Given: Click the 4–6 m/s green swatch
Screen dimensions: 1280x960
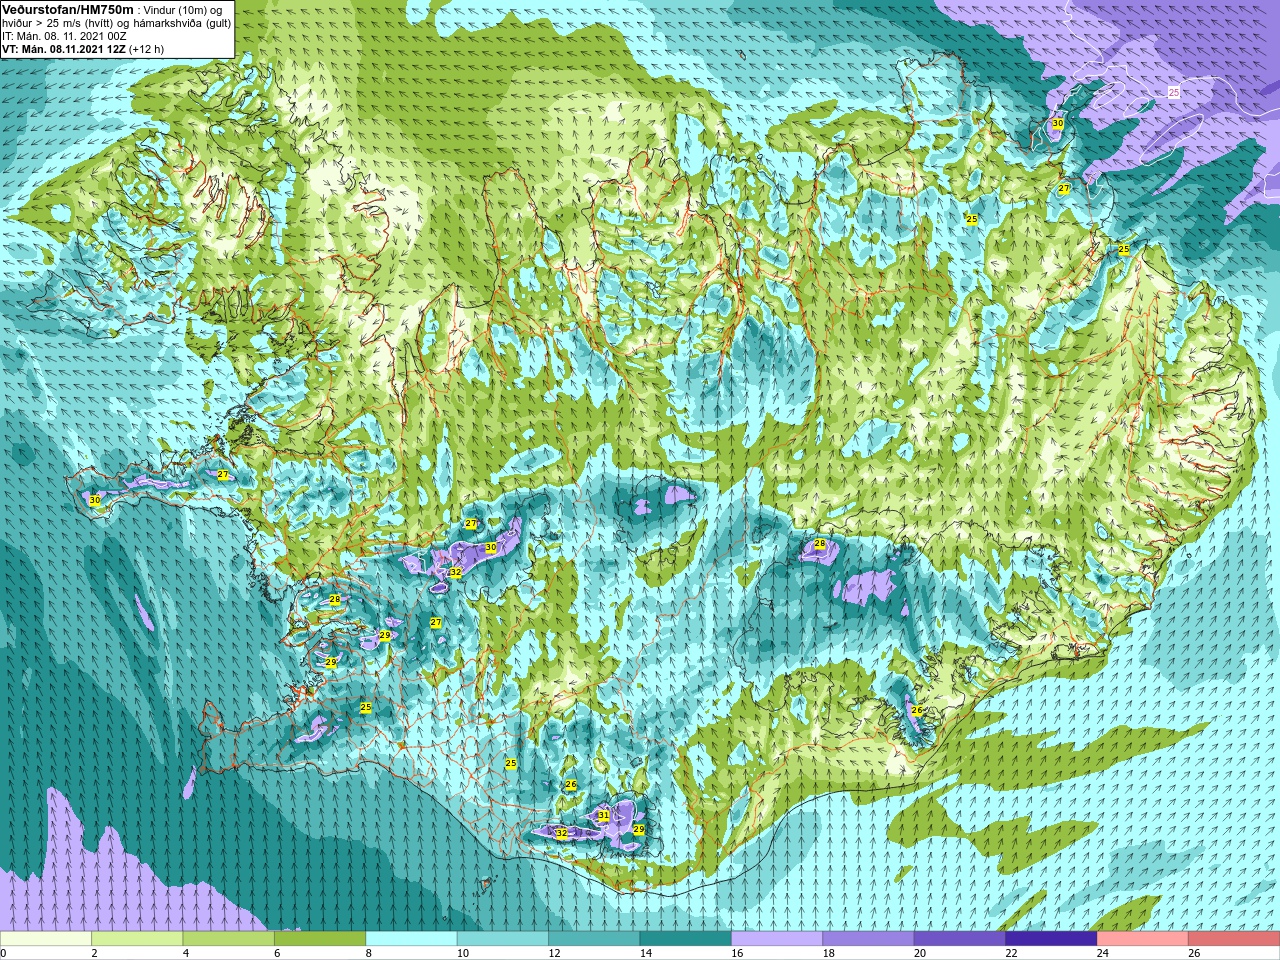Looking at the screenshot, I should click(228, 939).
